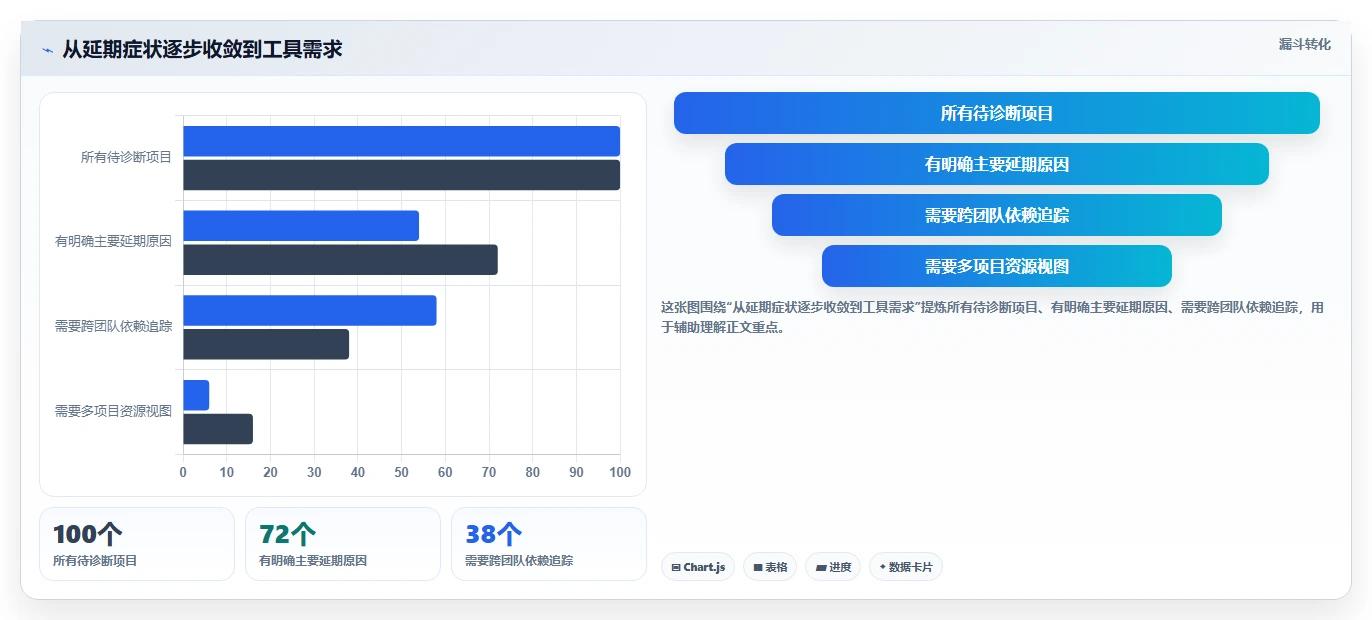The height and width of the screenshot is (620, 1372).
Task: Select the 需要跨团队依赖追踪 funnel stage
Action: coord(996,215)
